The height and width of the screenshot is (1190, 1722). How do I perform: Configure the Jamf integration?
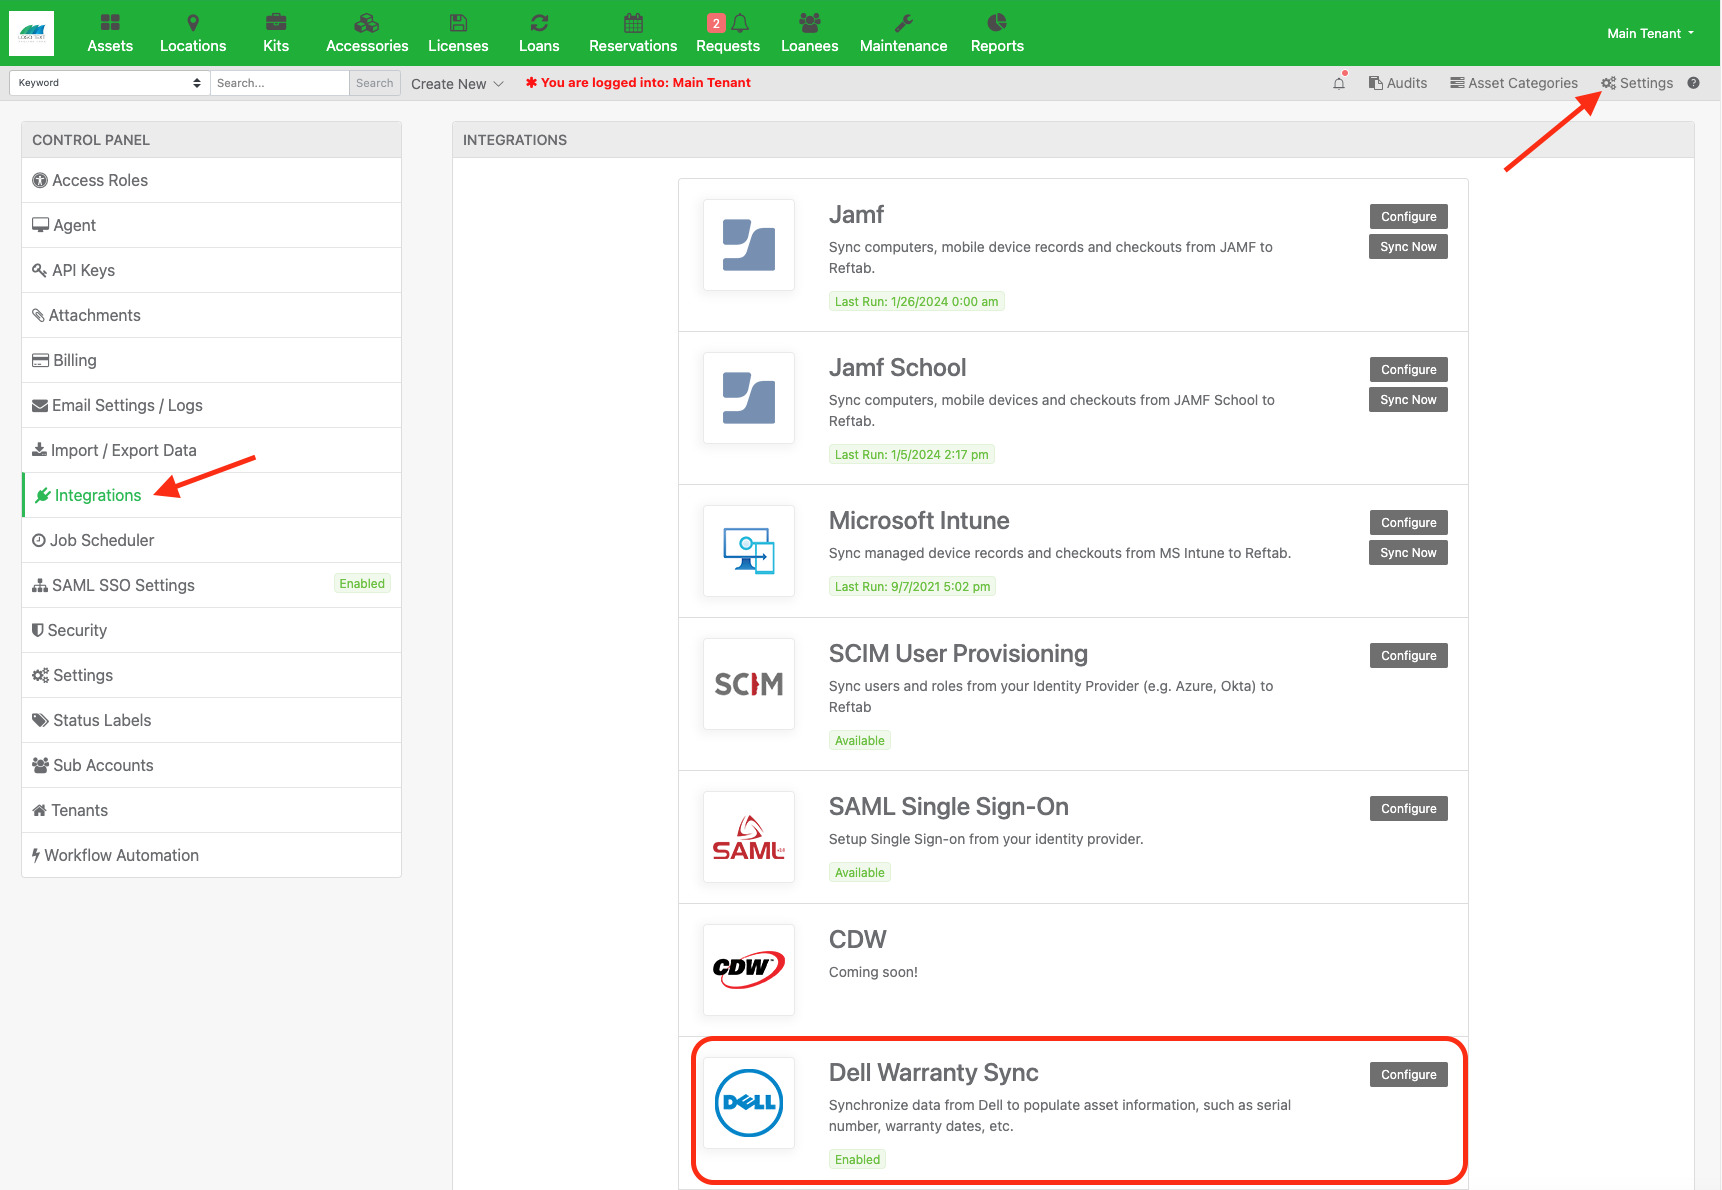[x=1408, y=217]
